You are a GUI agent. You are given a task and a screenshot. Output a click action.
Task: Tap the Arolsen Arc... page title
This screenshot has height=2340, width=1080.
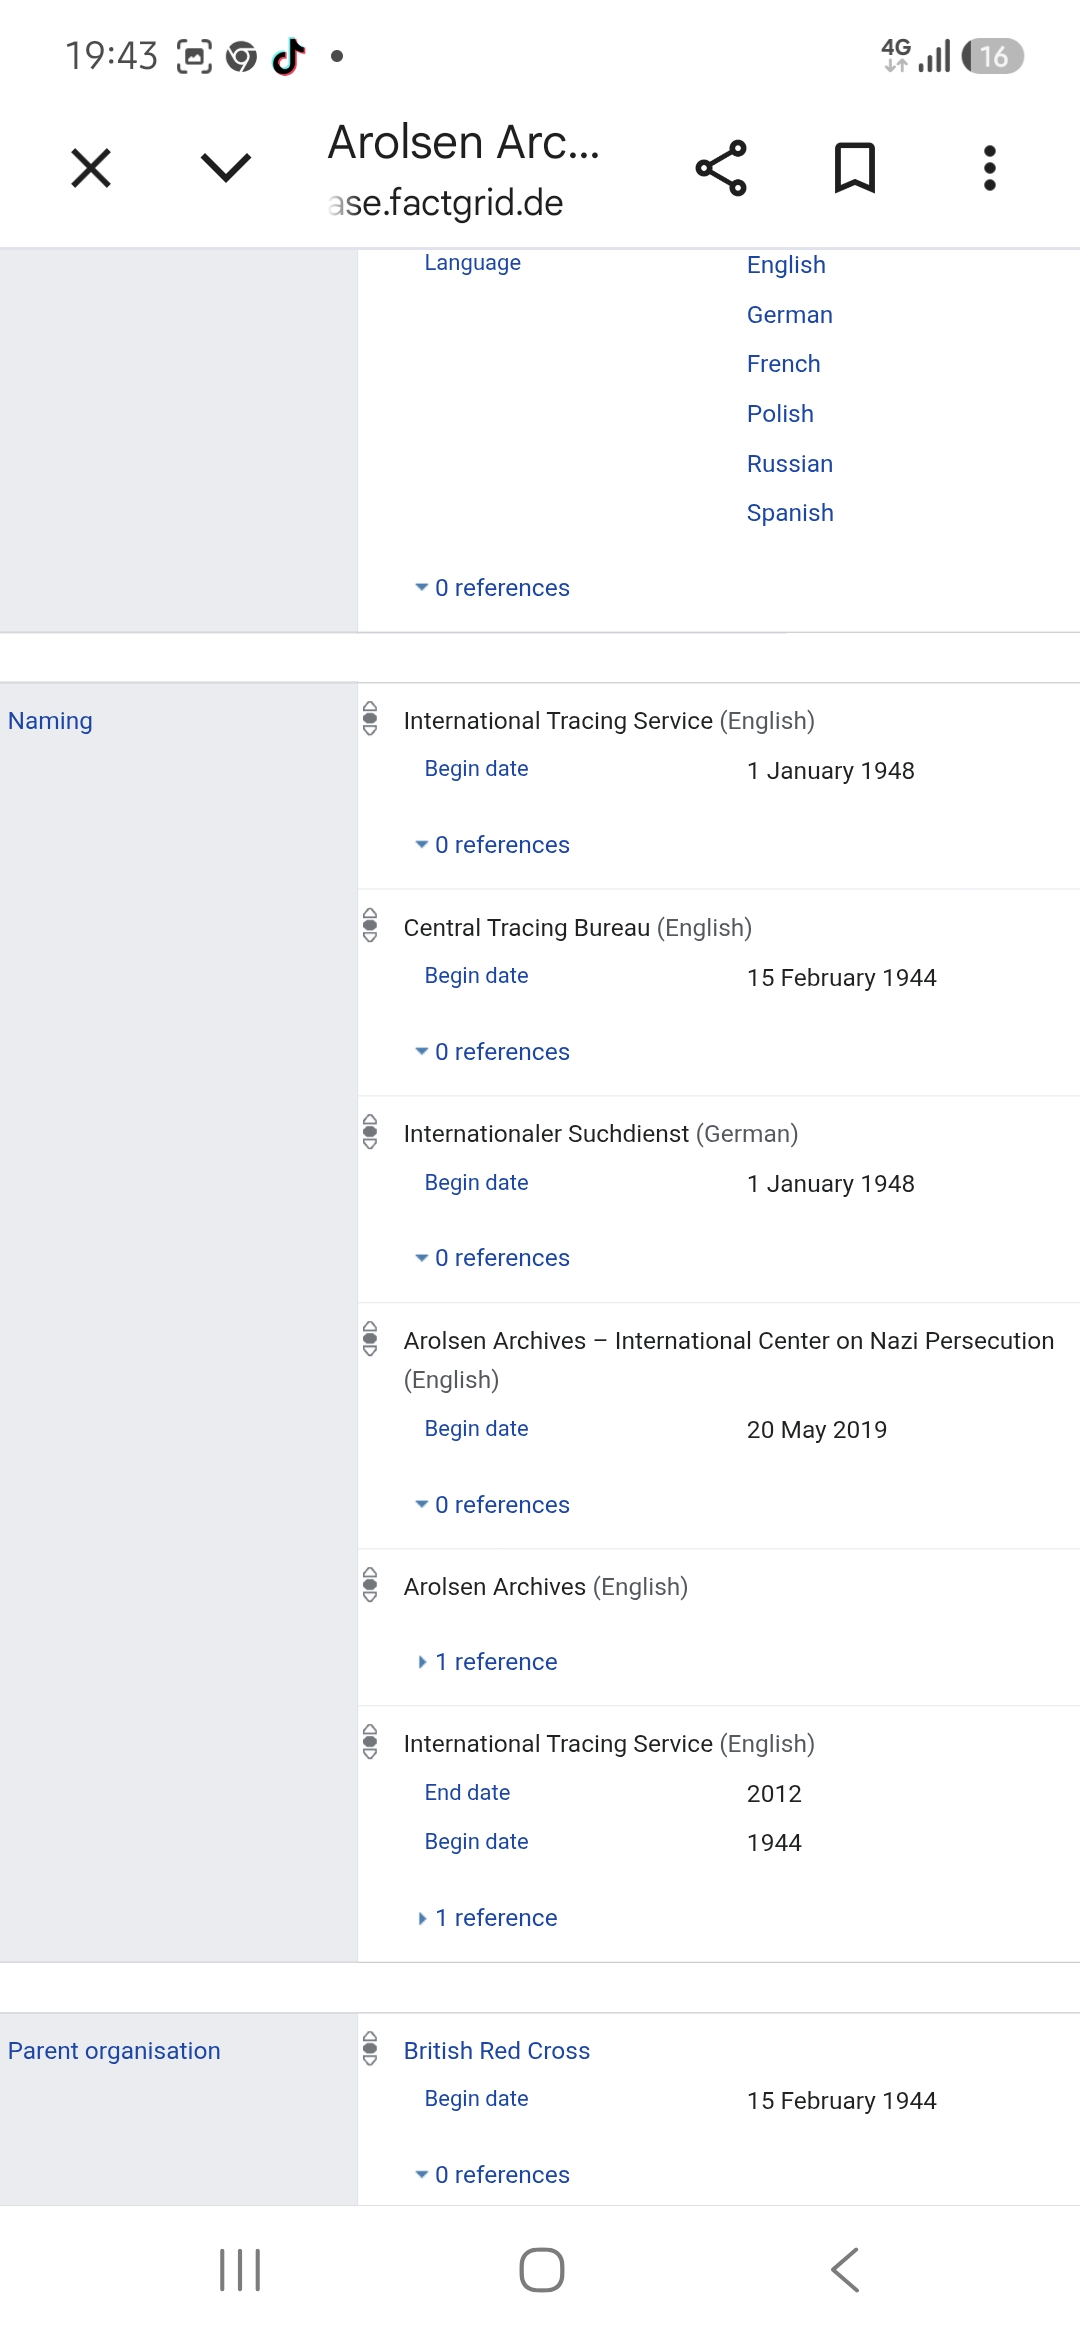[x=464, y=142]
